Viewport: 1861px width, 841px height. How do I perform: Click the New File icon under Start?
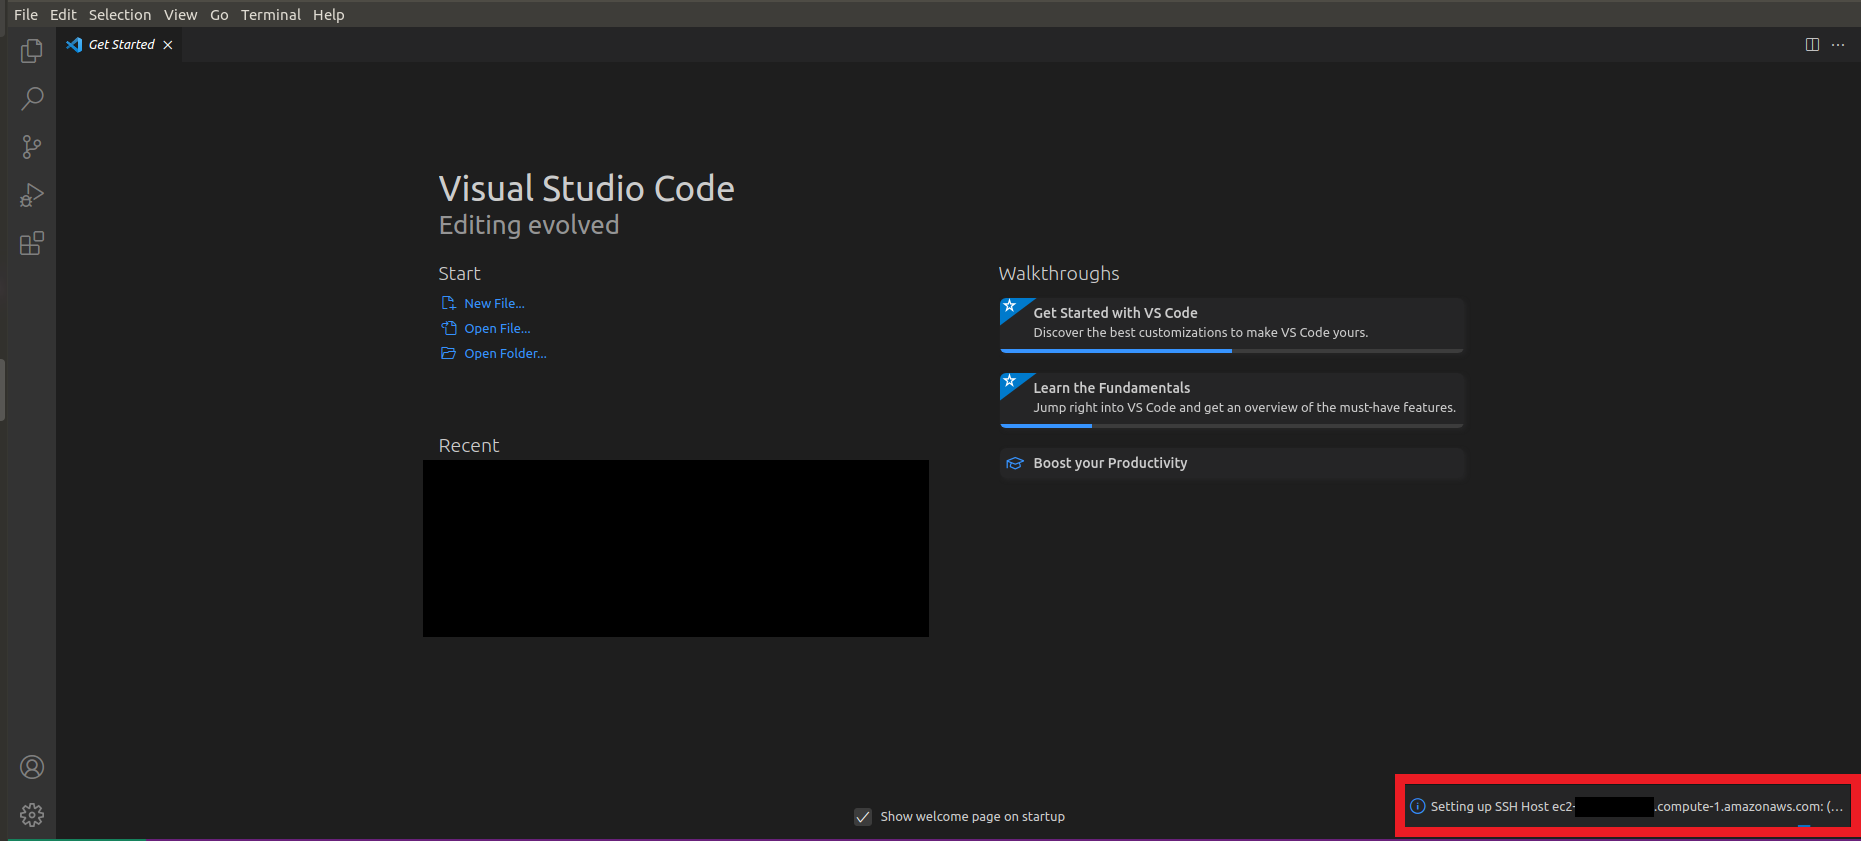[x=449, y=303]
